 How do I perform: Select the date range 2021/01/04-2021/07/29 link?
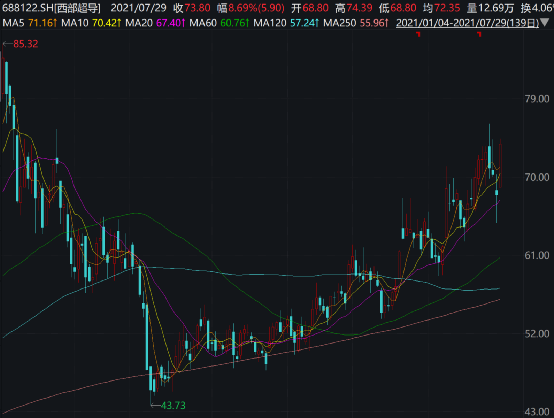pos(467,23)
